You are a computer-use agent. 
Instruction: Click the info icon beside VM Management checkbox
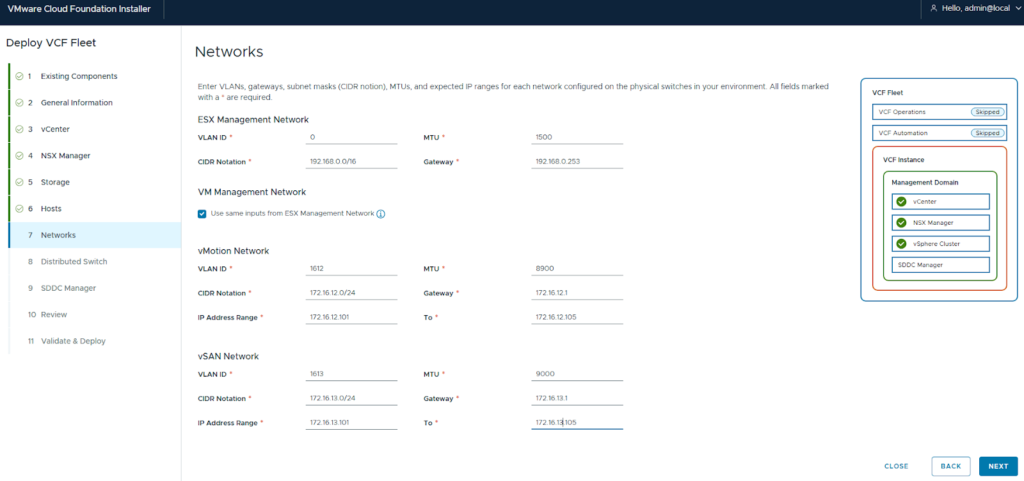[381, 213]
